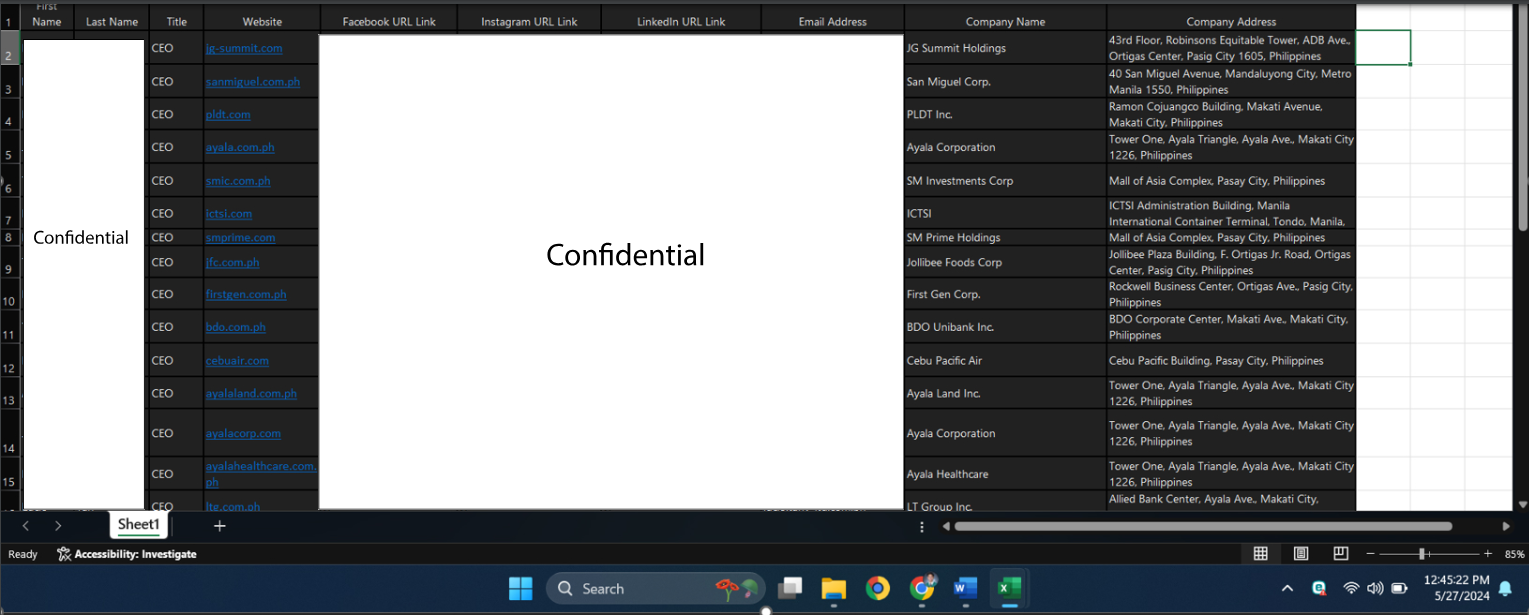Click the horizontal scrollbar thumb

(1203, 526)
